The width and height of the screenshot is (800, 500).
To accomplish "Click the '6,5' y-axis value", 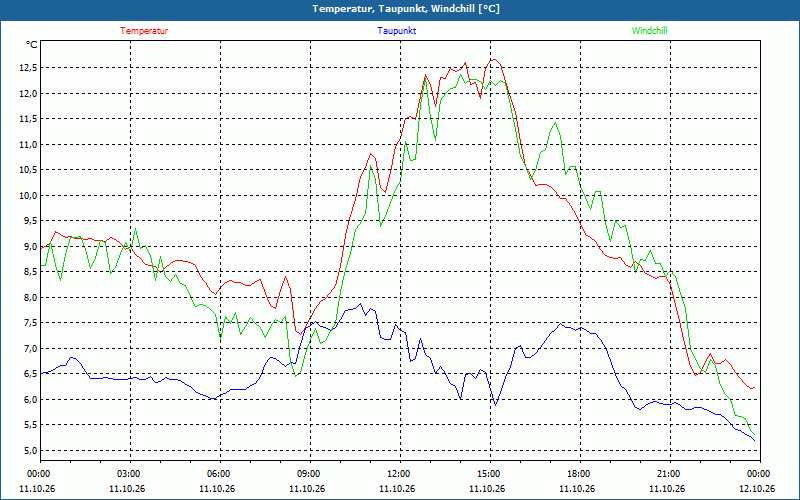I will (x=31, y=374).
